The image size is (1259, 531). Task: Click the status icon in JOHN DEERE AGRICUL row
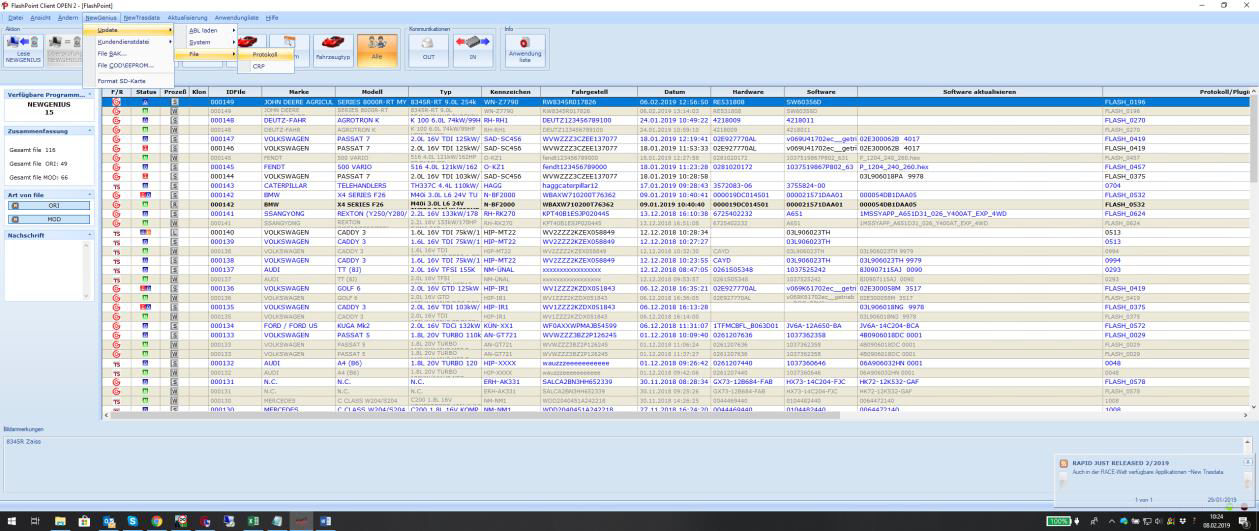coord(145,101)
